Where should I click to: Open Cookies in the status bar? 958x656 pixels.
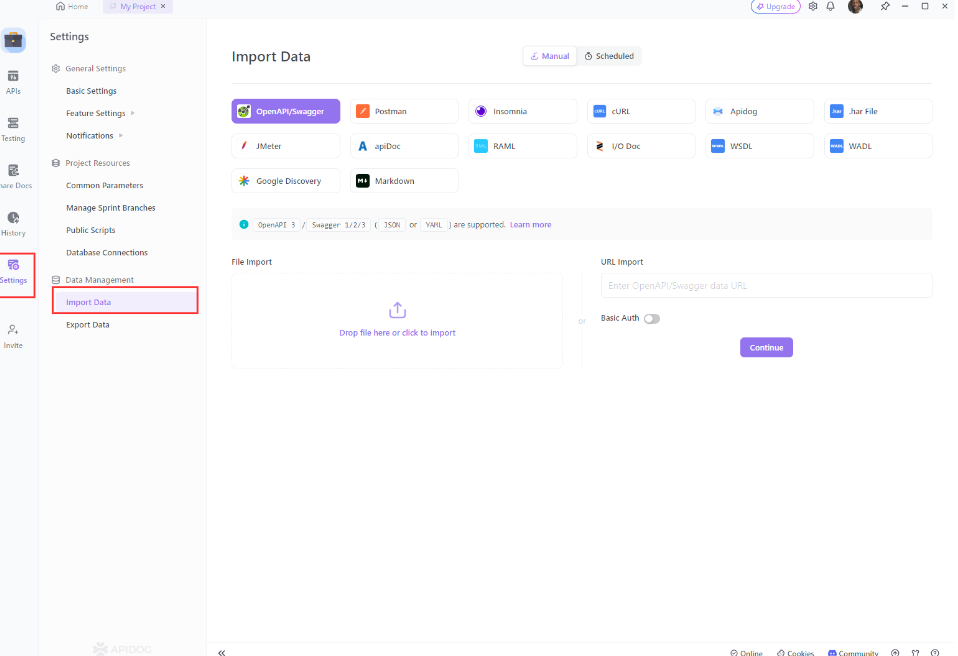(x=795, y=653)
